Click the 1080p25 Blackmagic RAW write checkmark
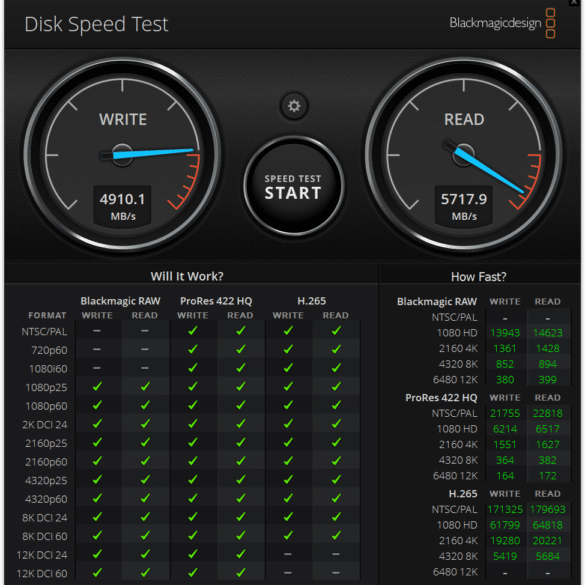 (x=97, y=387)
